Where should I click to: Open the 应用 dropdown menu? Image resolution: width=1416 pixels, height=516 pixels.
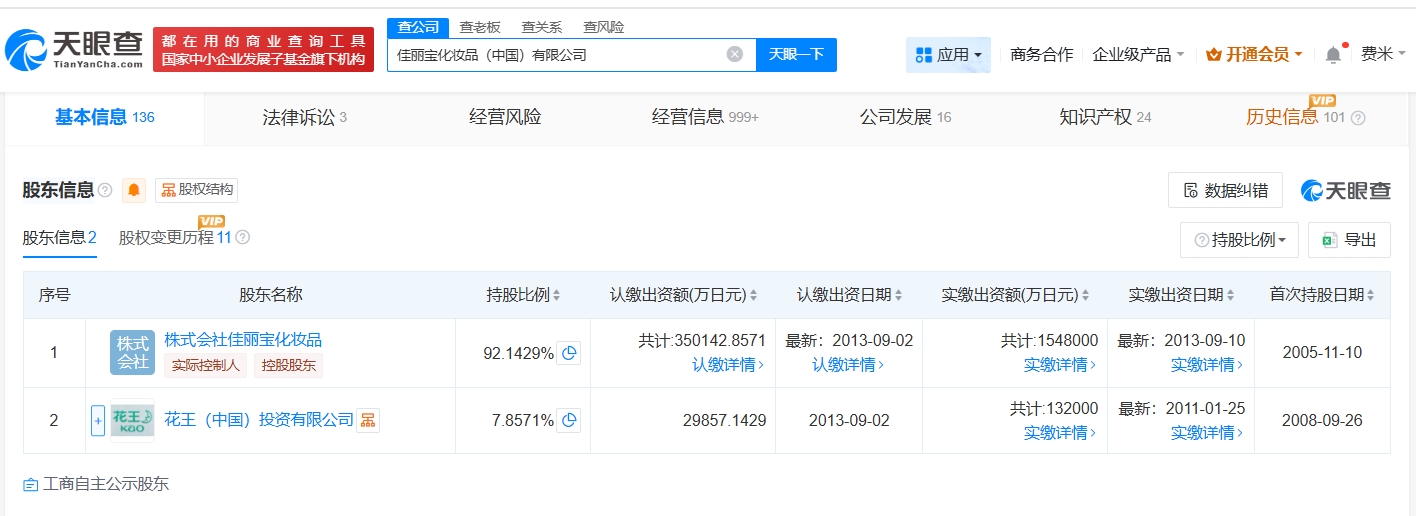(x=948, y=55)
